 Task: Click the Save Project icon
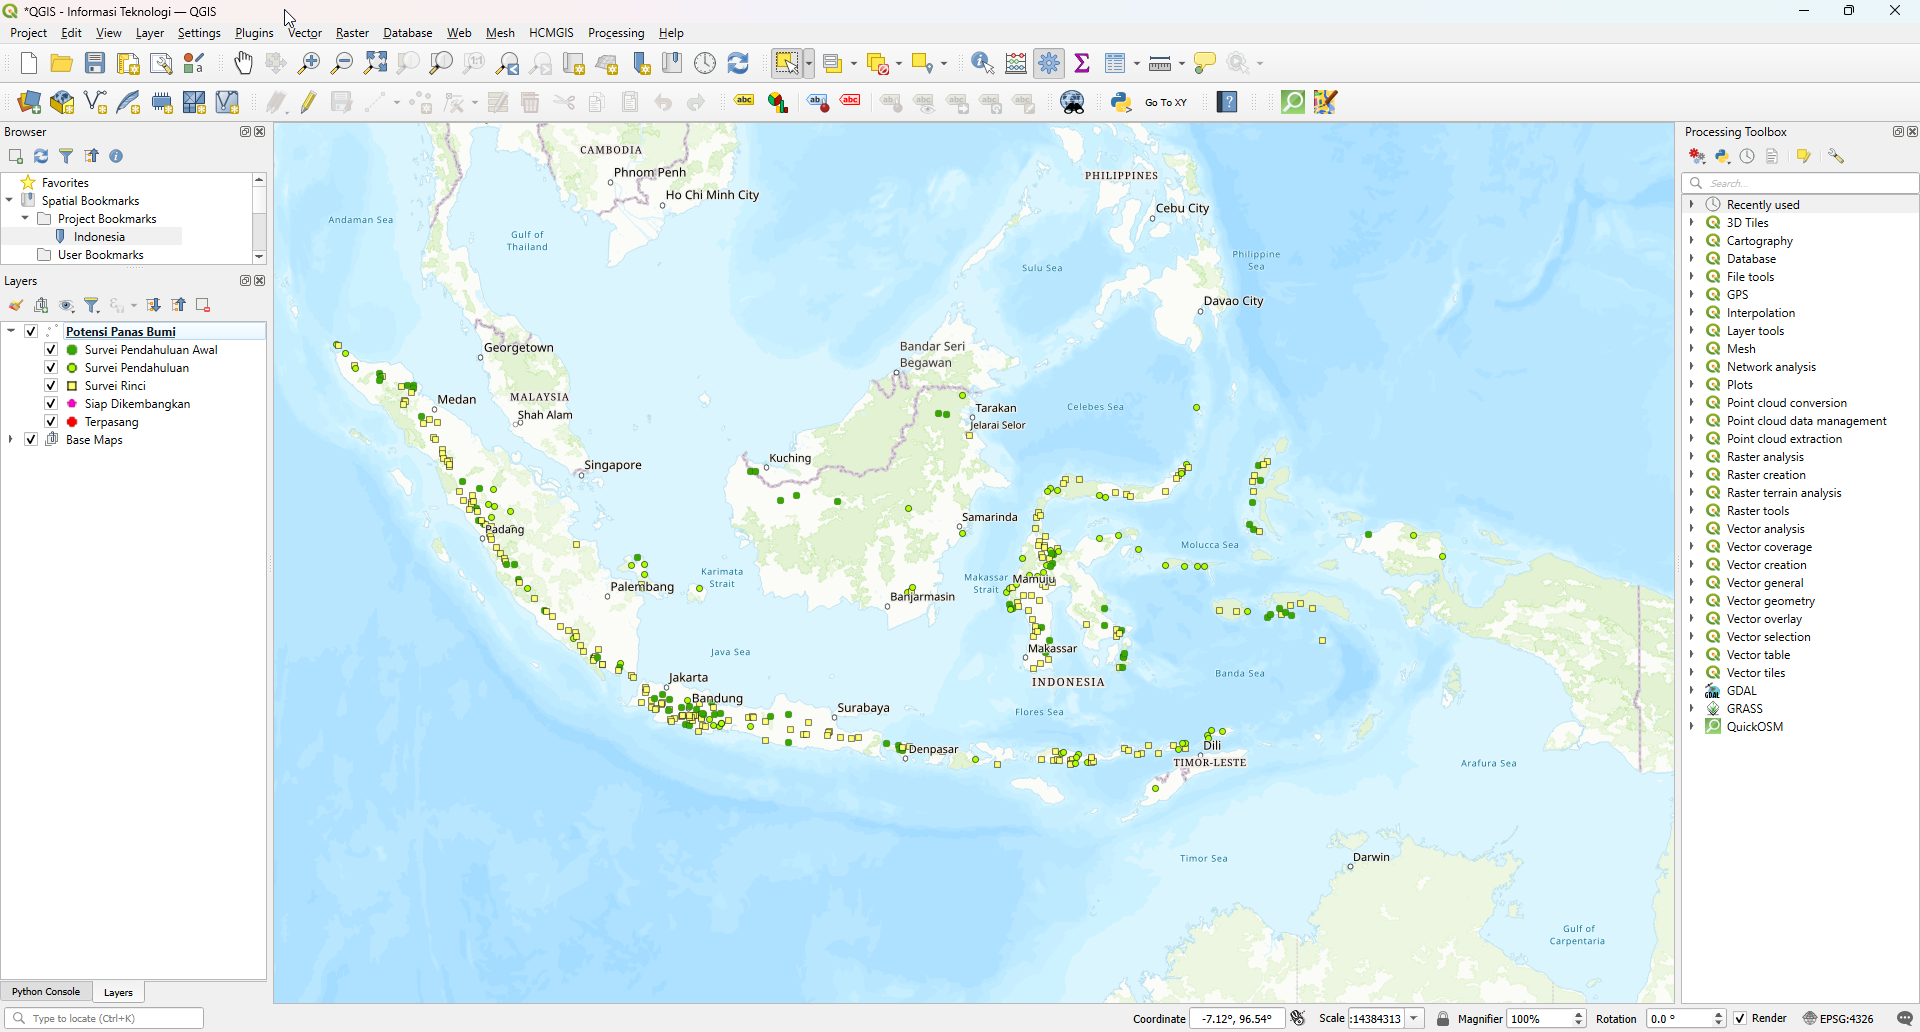click(x=95, y=64)
